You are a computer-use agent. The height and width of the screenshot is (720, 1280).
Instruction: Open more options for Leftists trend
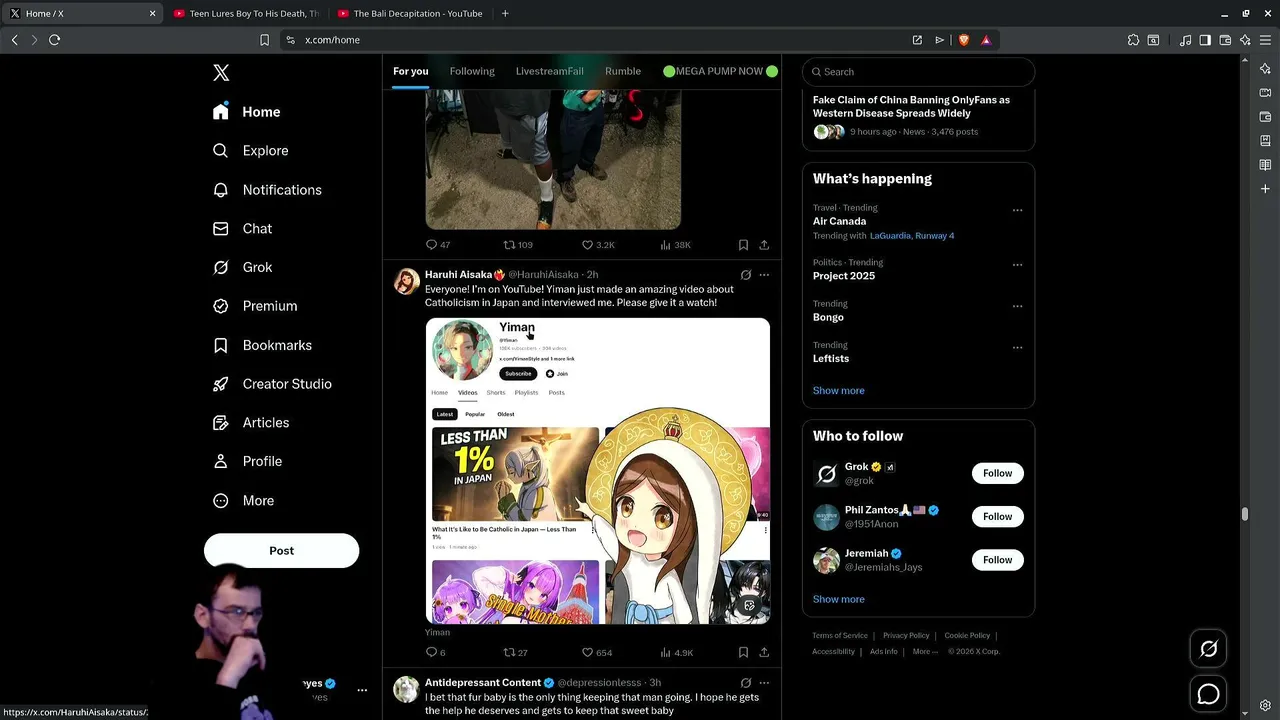[1017, 347]
